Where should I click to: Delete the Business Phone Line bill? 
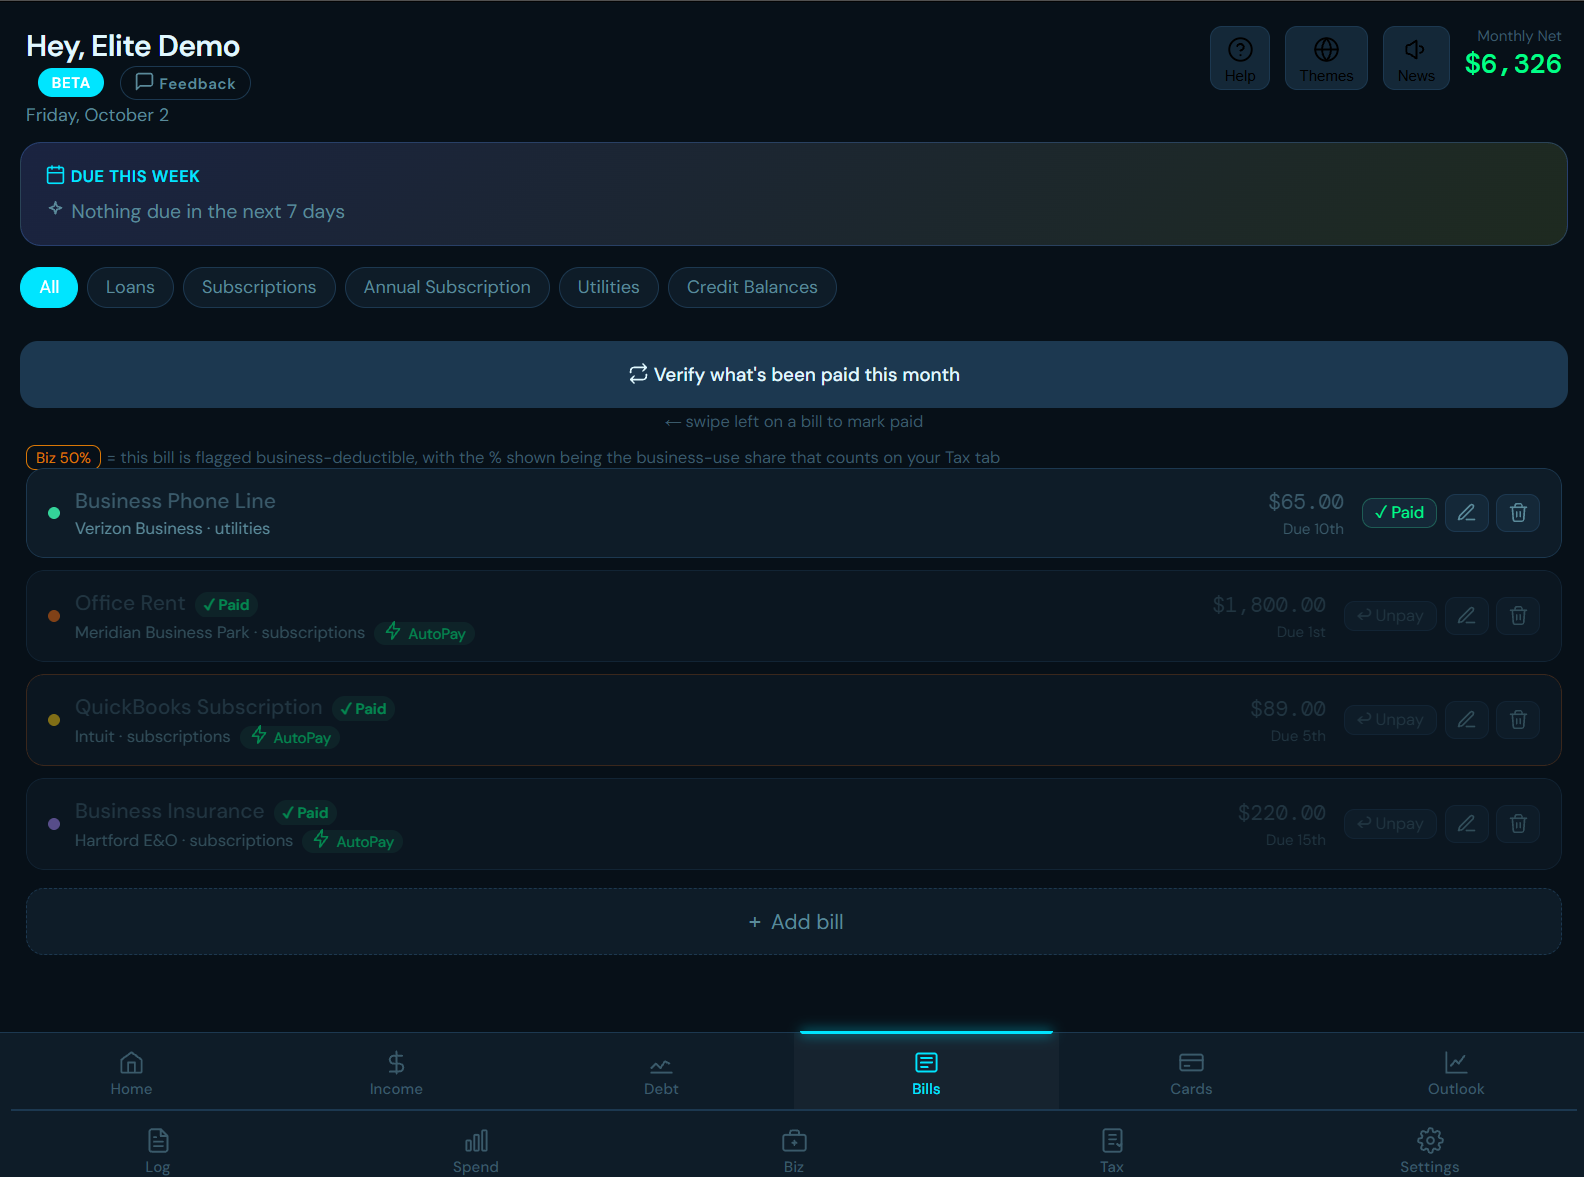pos(1518,513)
